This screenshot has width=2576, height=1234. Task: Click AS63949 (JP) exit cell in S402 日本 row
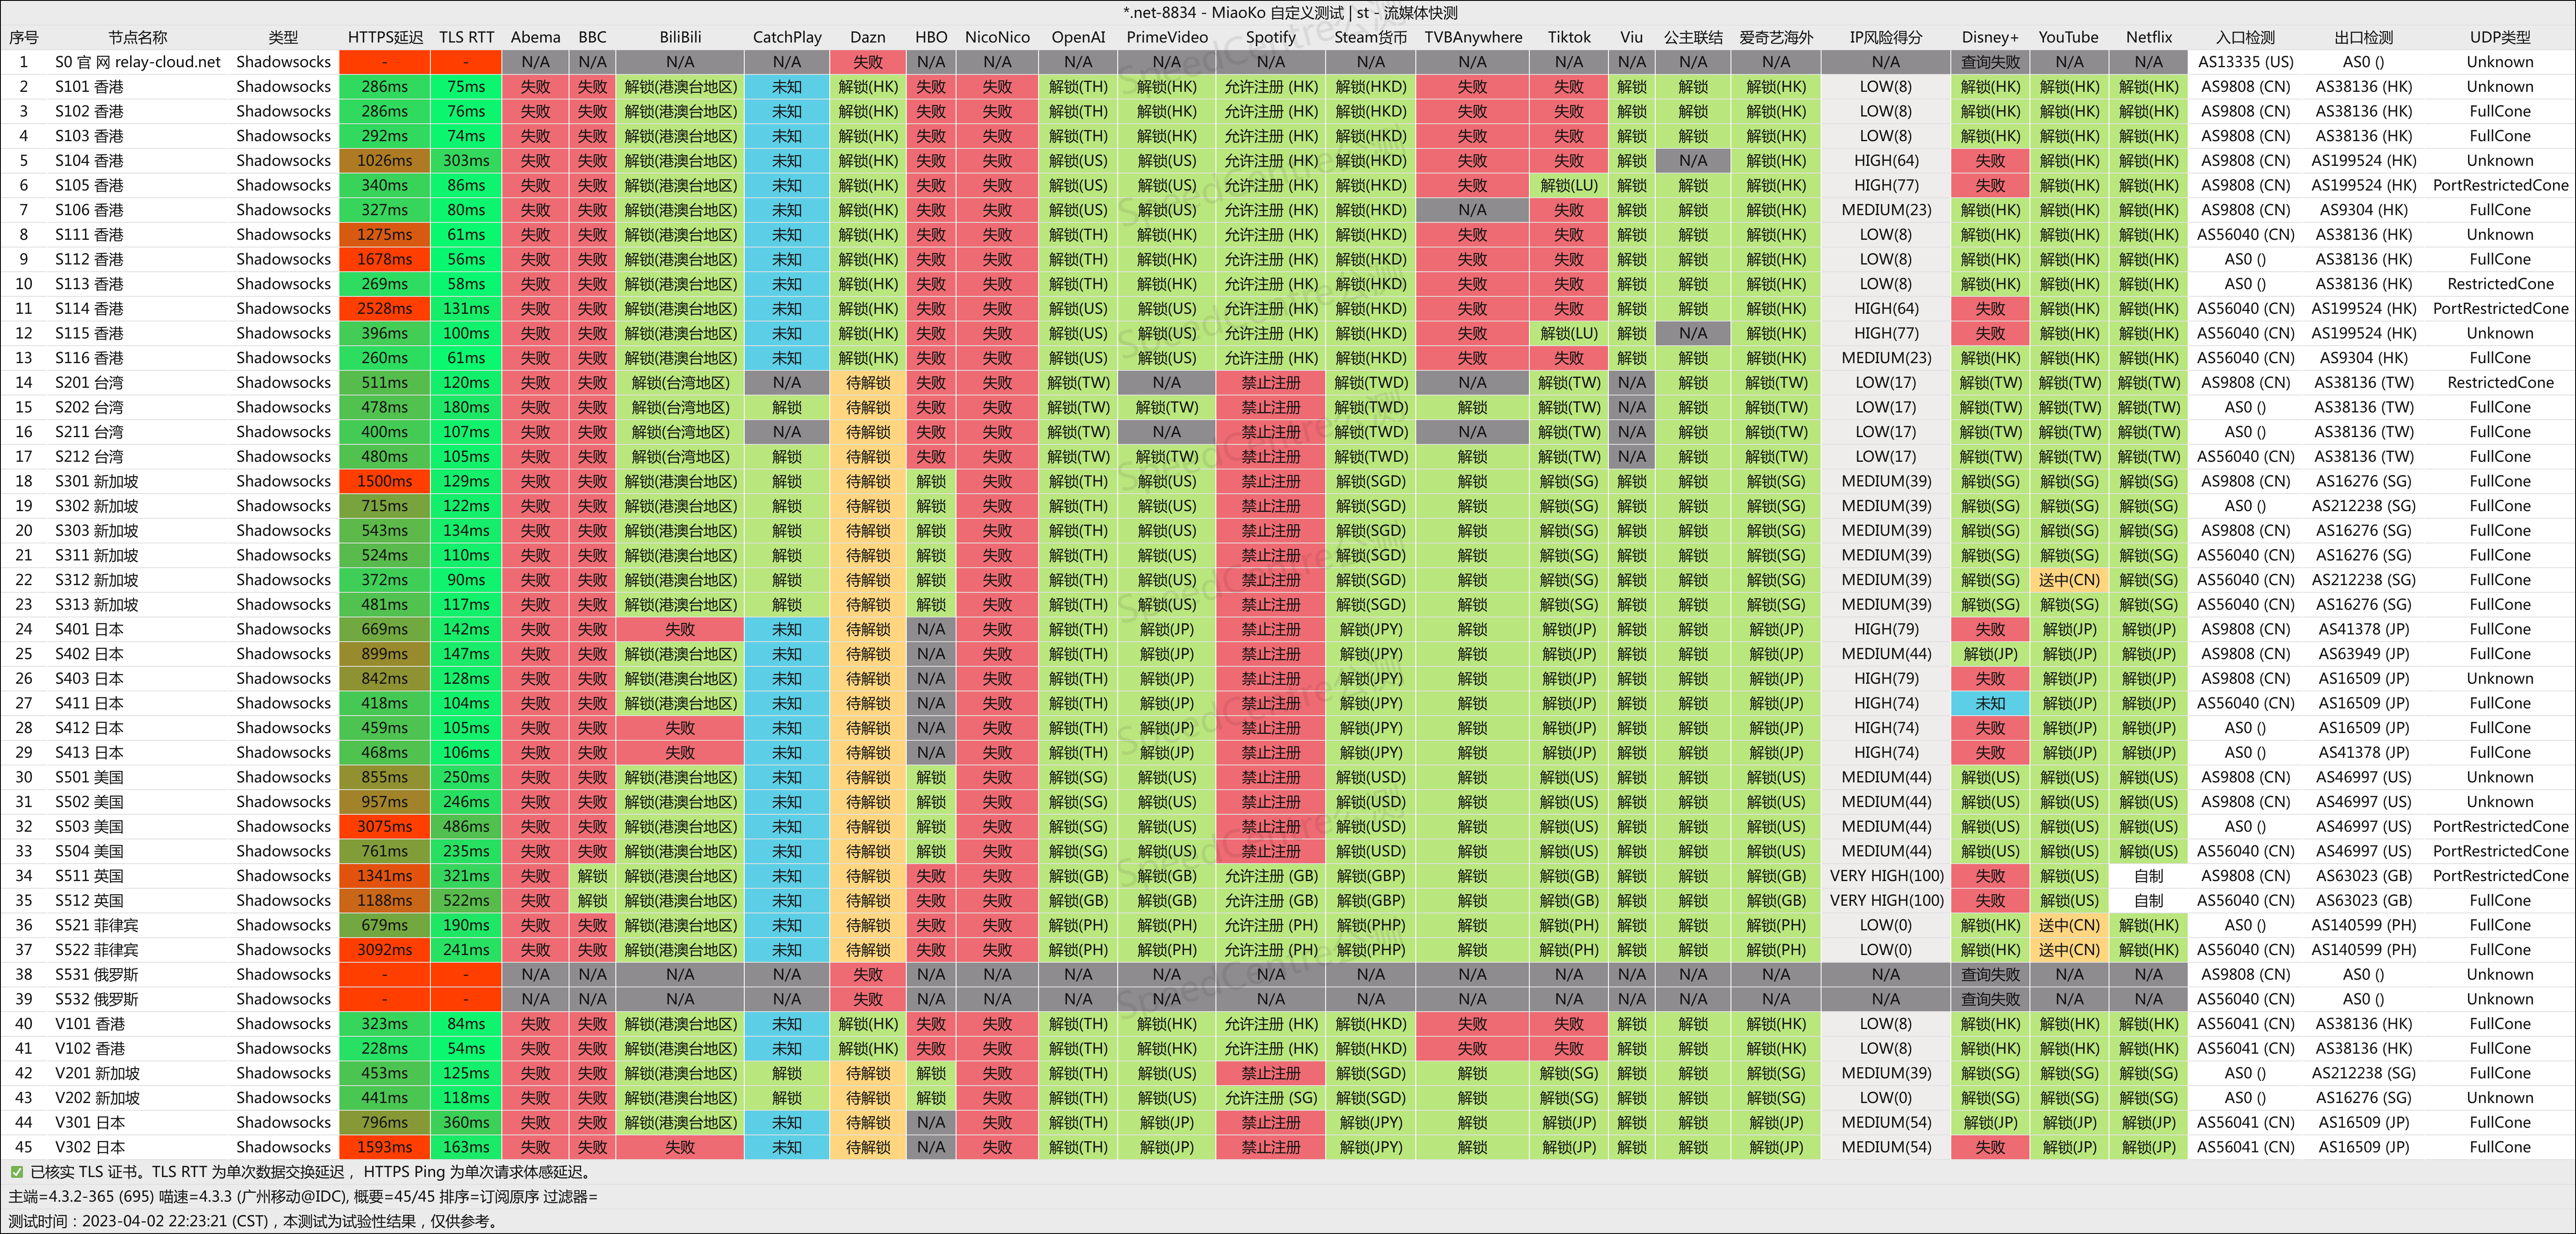tap(2364, 654)
